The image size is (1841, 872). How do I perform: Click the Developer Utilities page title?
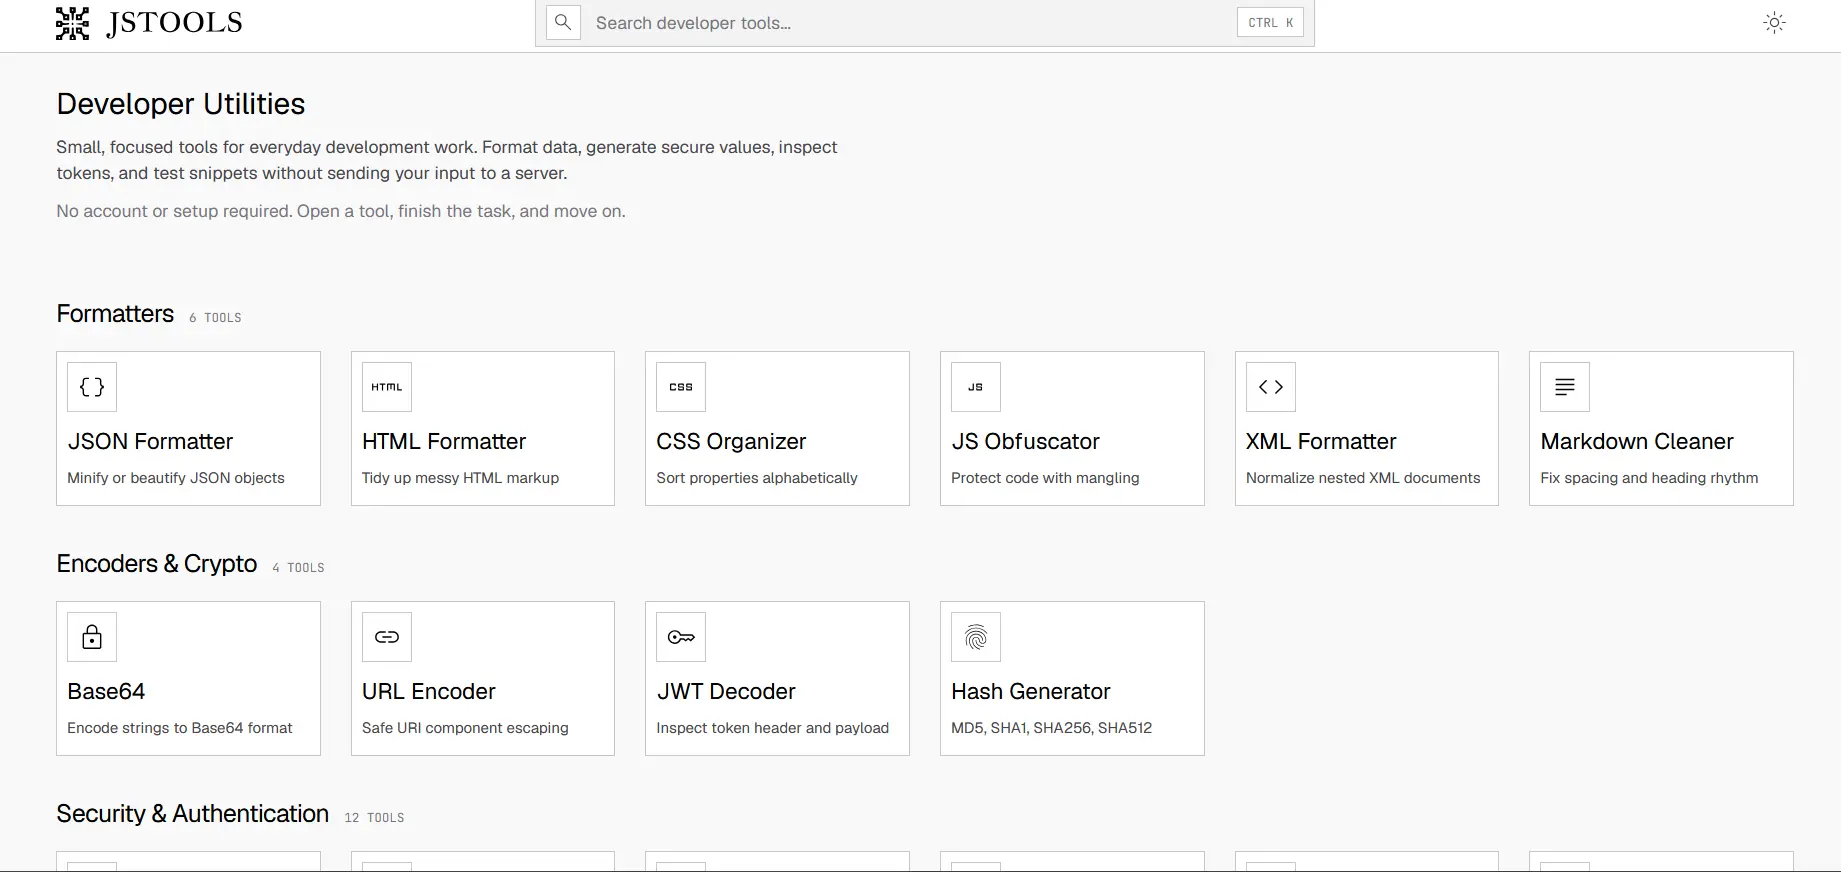(x=181, y=104)
